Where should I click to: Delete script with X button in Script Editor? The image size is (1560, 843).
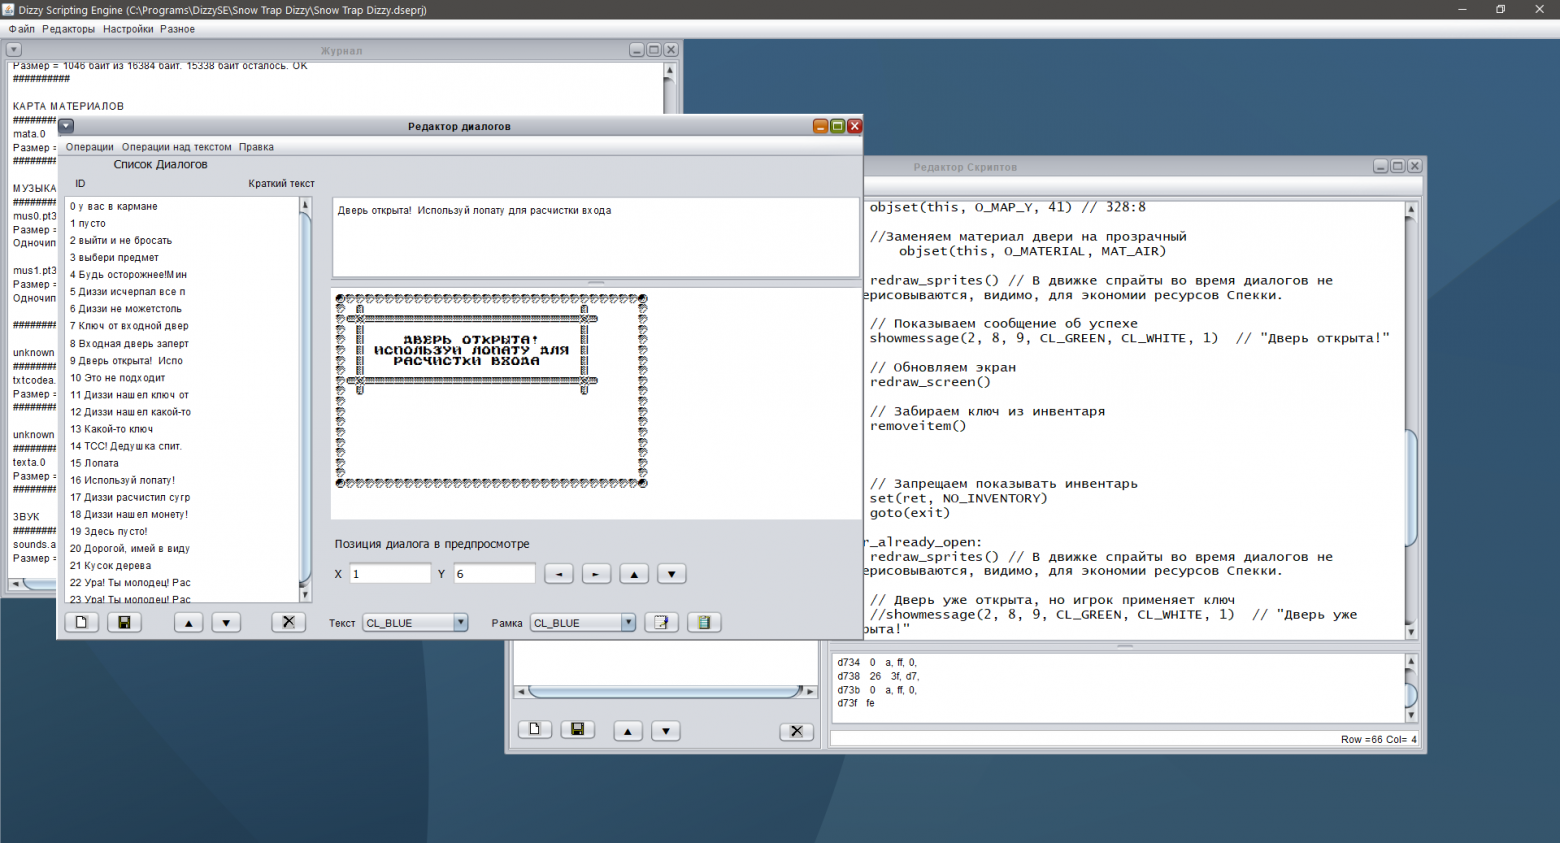tap(796, 731)
